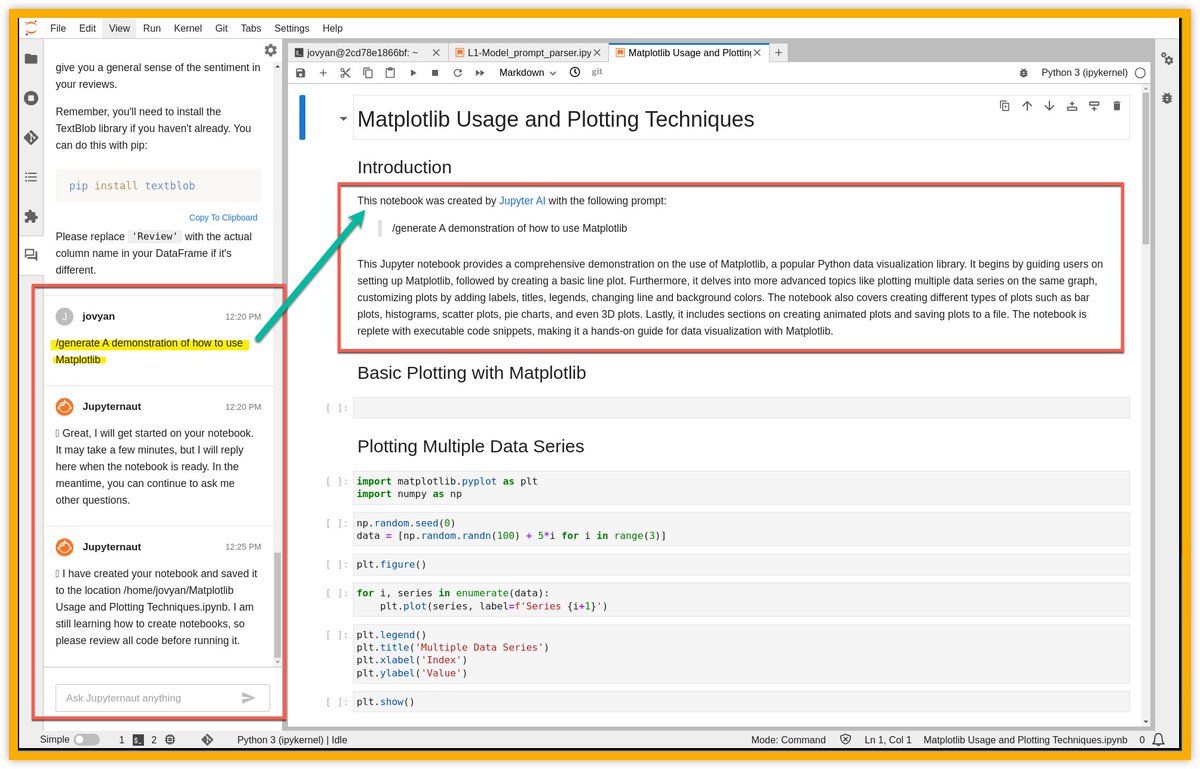Open the Extension Manager puzzle icon
This screenshot has height=769, width=1200.
tap(31, 216)
